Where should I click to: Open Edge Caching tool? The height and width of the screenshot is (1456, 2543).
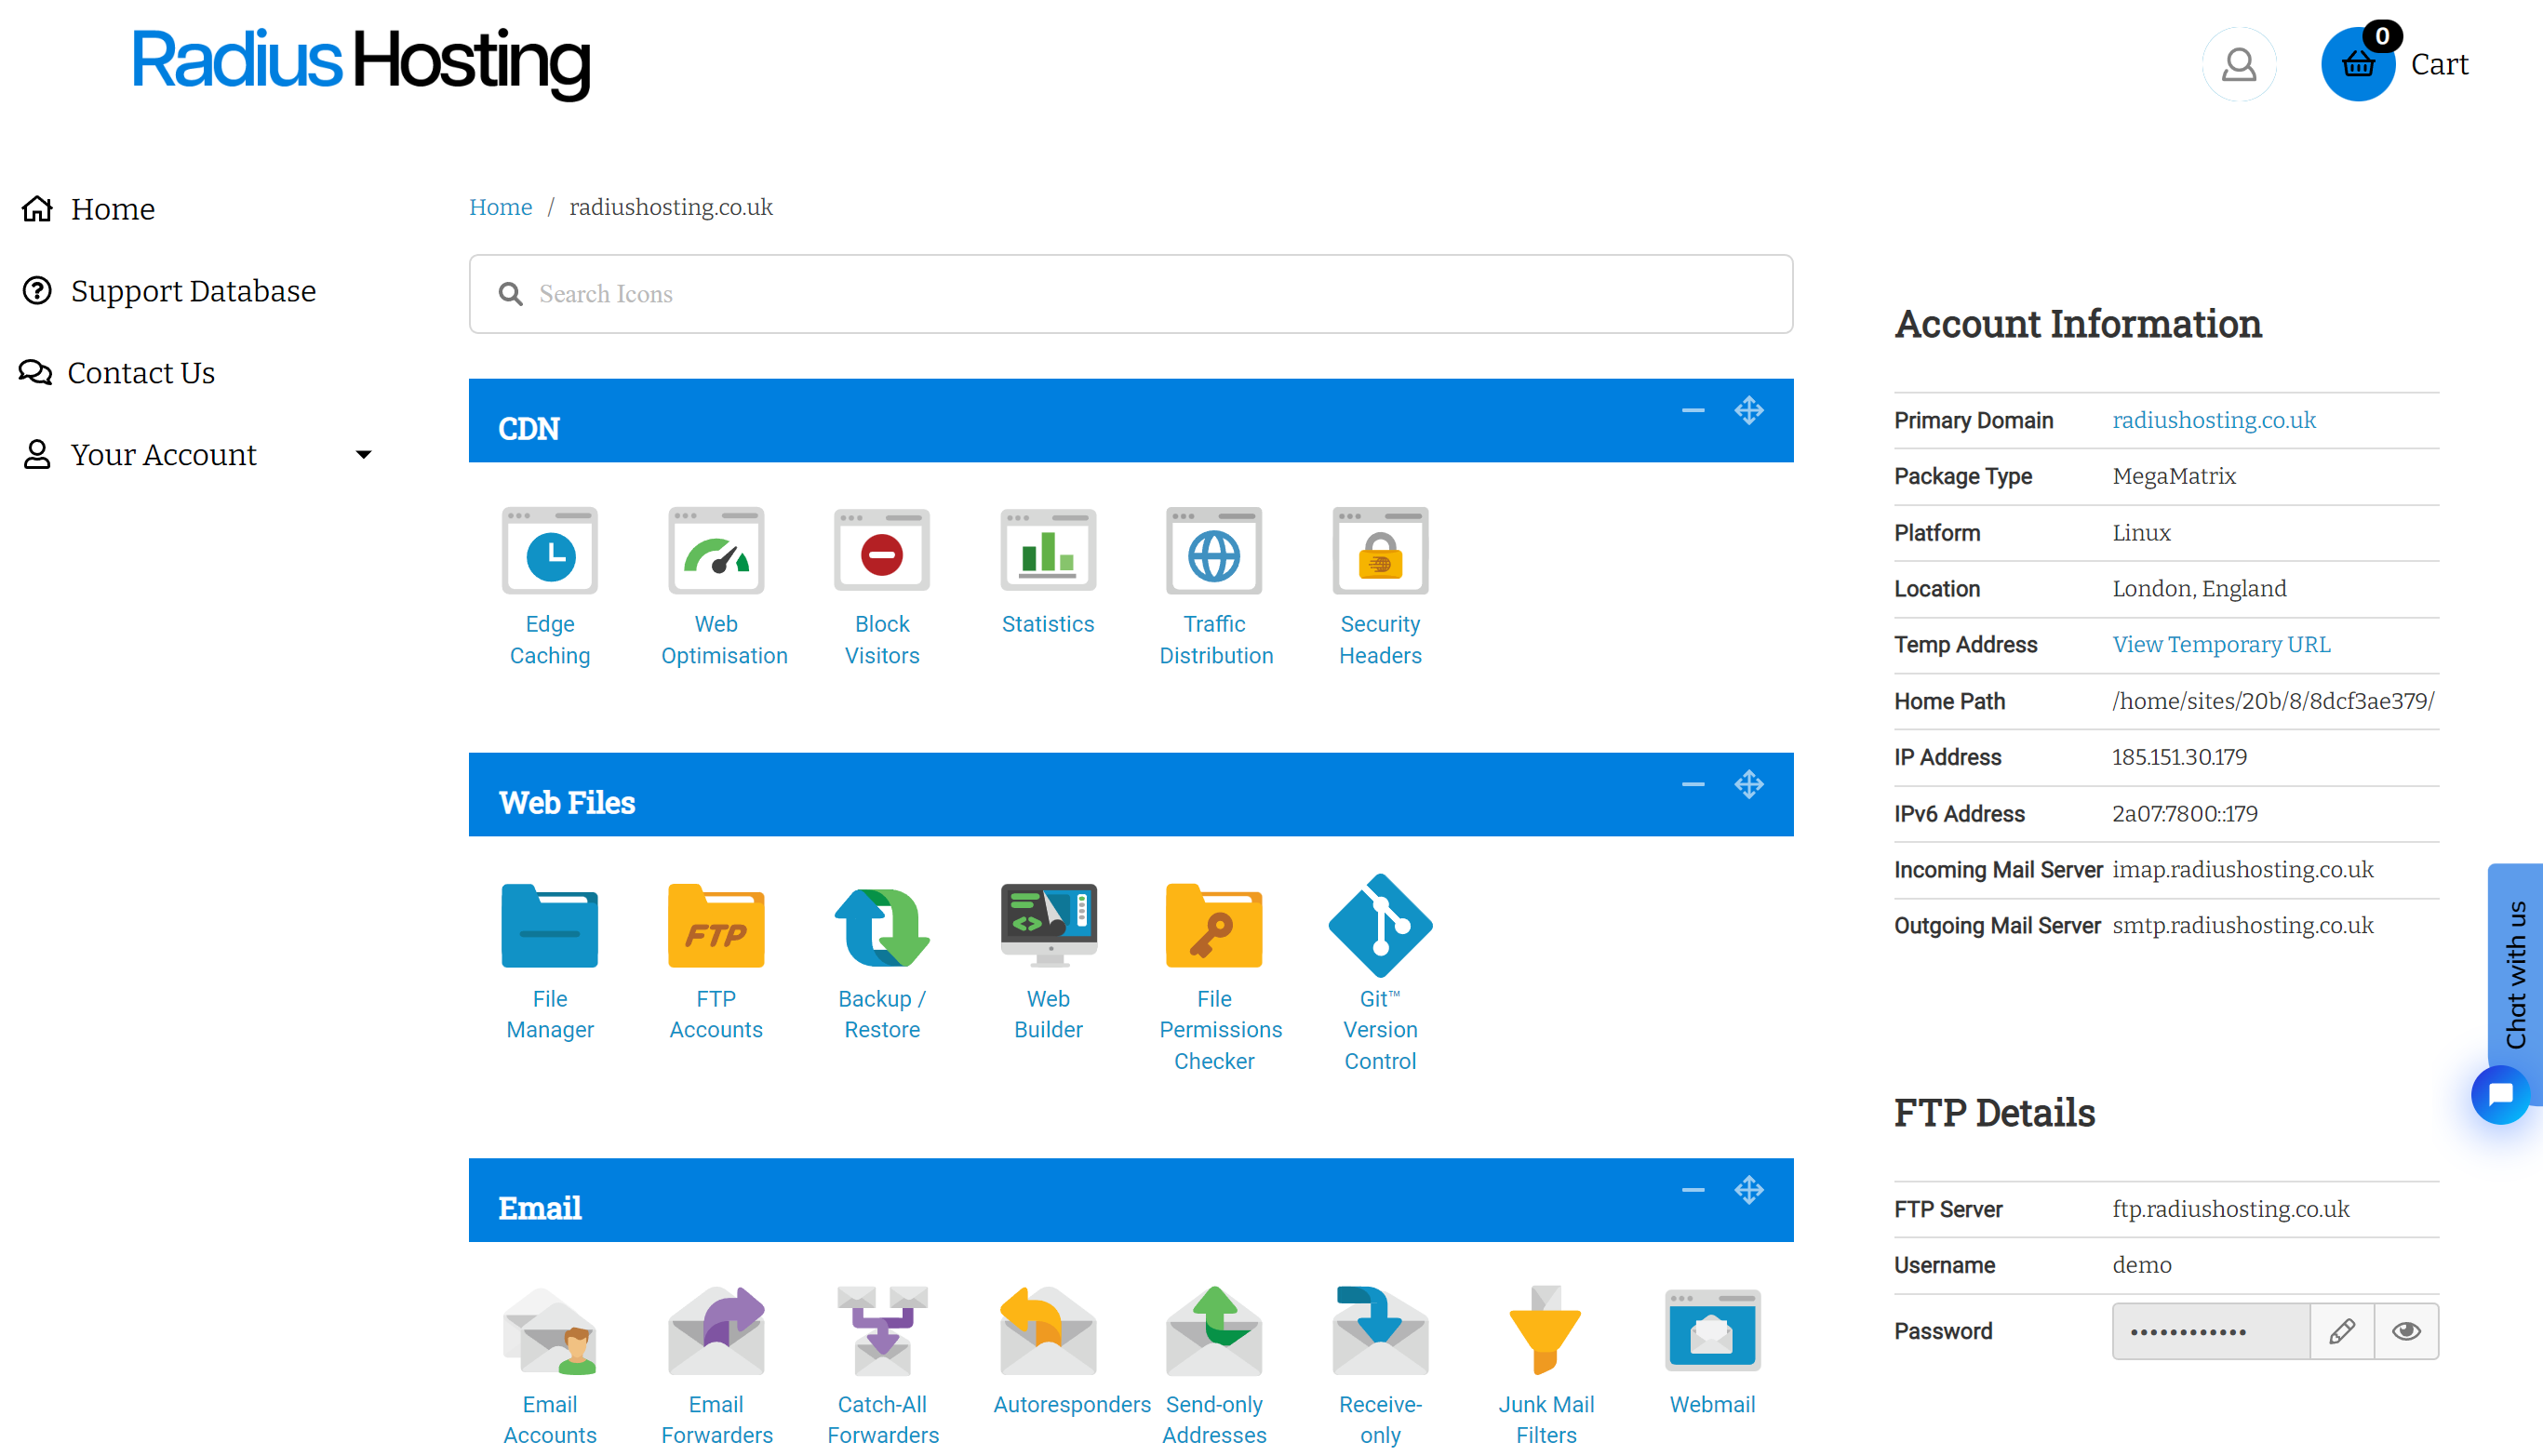pos(549,586)
